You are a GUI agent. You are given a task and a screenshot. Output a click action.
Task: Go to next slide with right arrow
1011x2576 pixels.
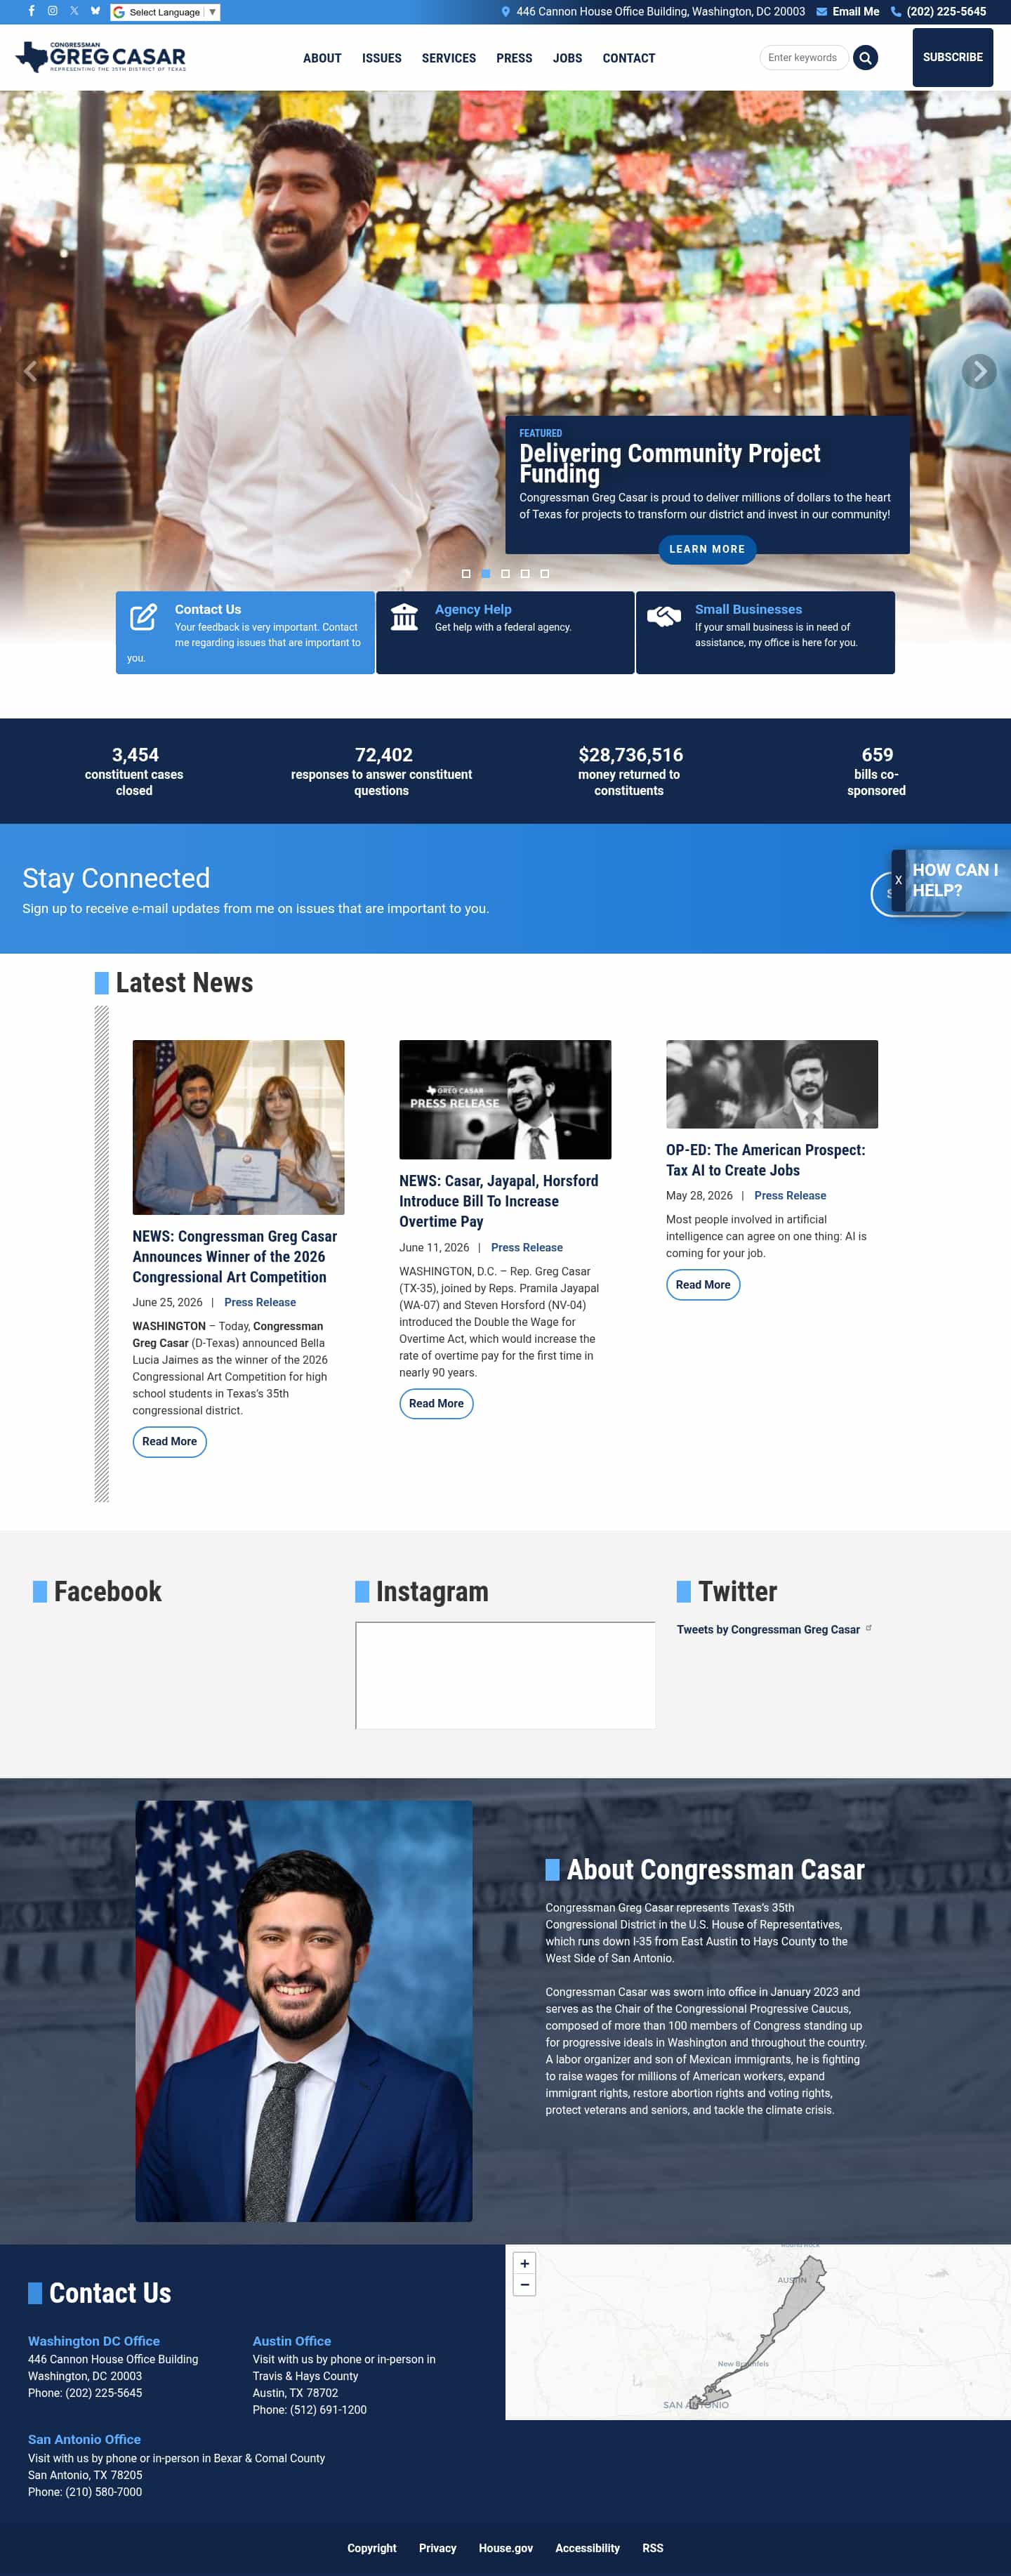click(979, 371)
